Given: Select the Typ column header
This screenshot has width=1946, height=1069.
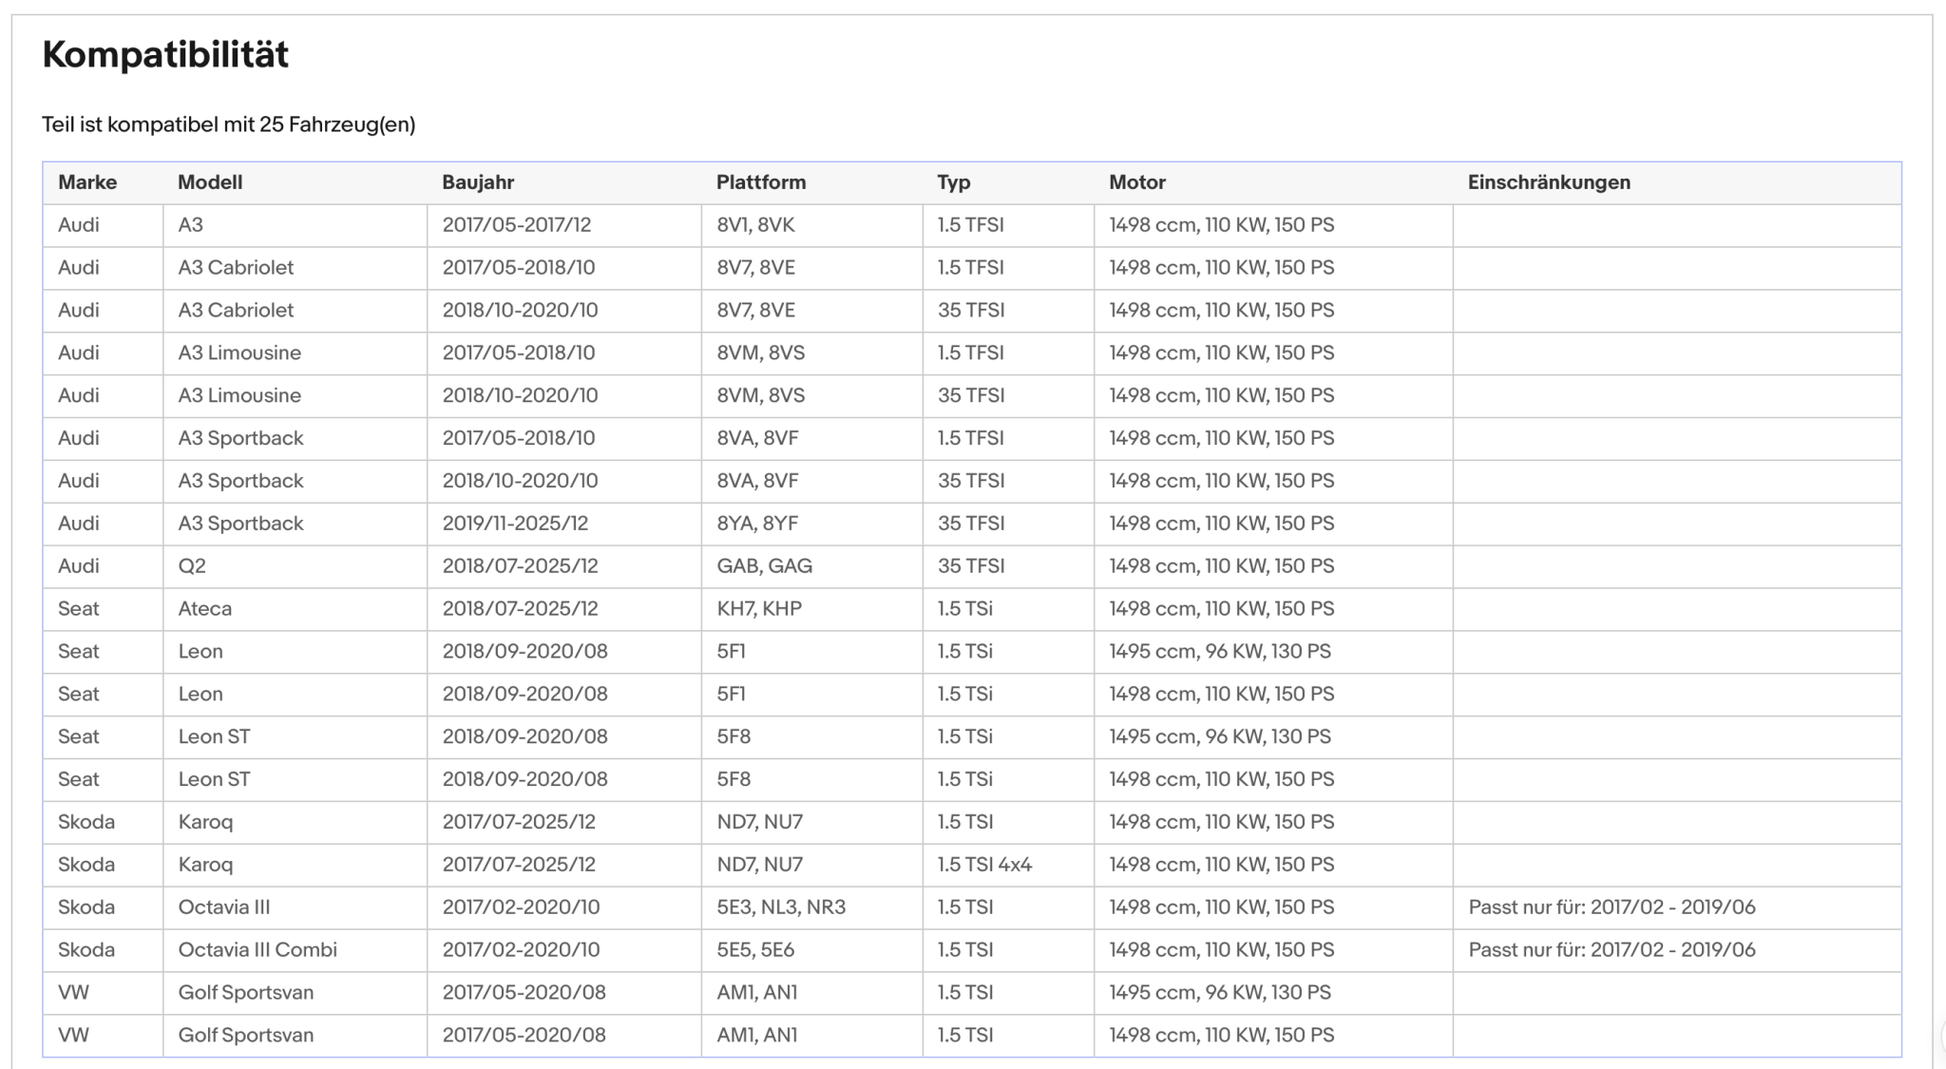Looking at the screenshot, I should [x=954, y=182].
